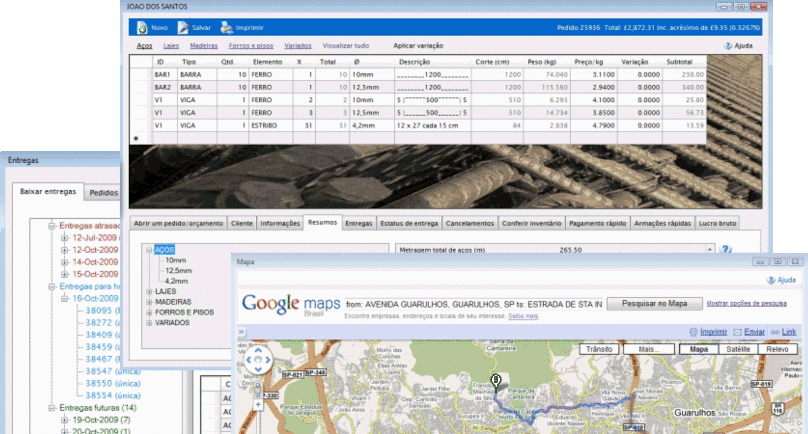Click the green route start marker on map
Screen dimensions: 808x434
point(496,381)
